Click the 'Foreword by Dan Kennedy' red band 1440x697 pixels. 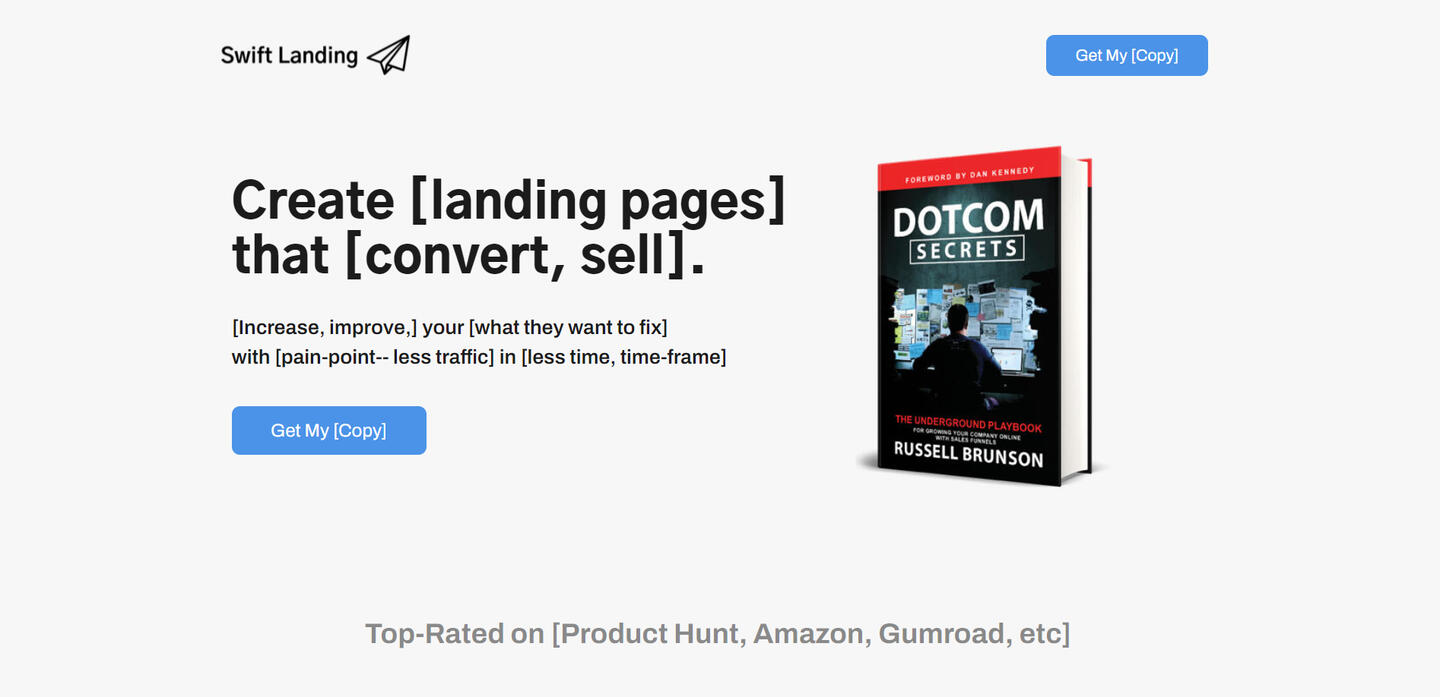(969, 172)
